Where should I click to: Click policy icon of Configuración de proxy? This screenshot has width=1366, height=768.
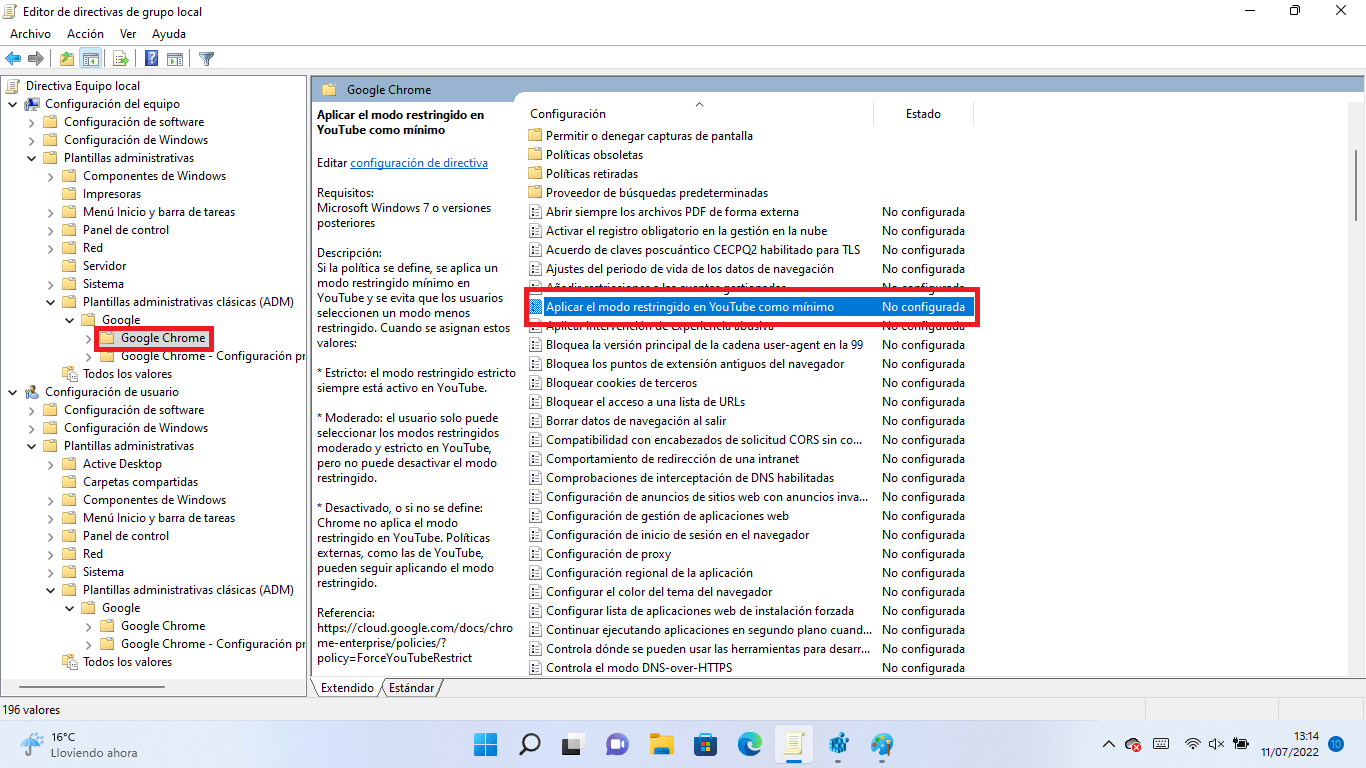click(x=535, y=554)
